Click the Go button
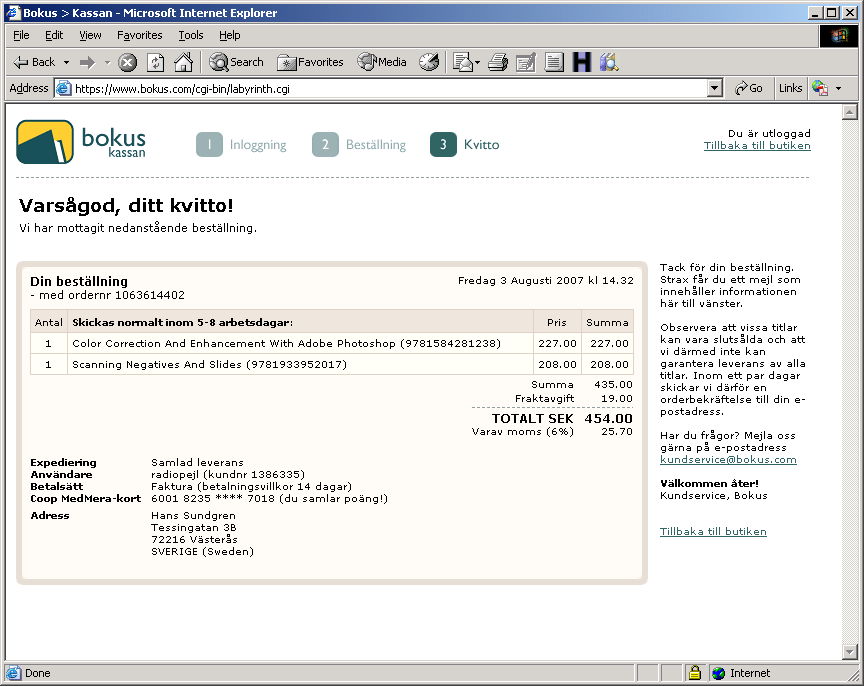Image resolution: width=864 pixels, height=686 pixels. pyautogui.click(x=748, y=88)
